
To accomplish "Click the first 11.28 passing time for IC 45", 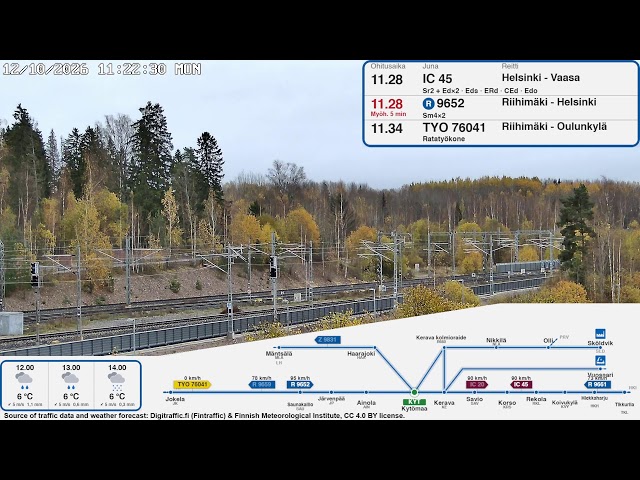I will coord(387,80).
